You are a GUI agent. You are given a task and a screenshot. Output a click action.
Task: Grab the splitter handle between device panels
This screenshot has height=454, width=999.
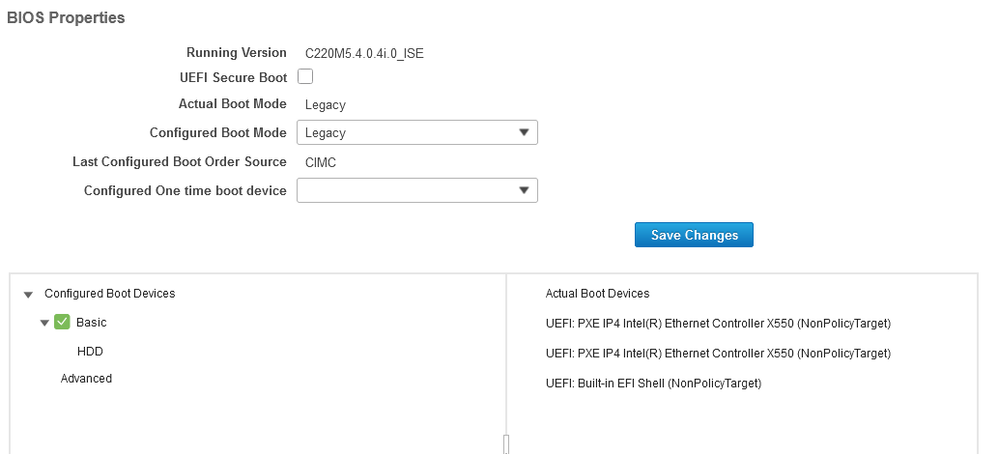click(506, 444)
